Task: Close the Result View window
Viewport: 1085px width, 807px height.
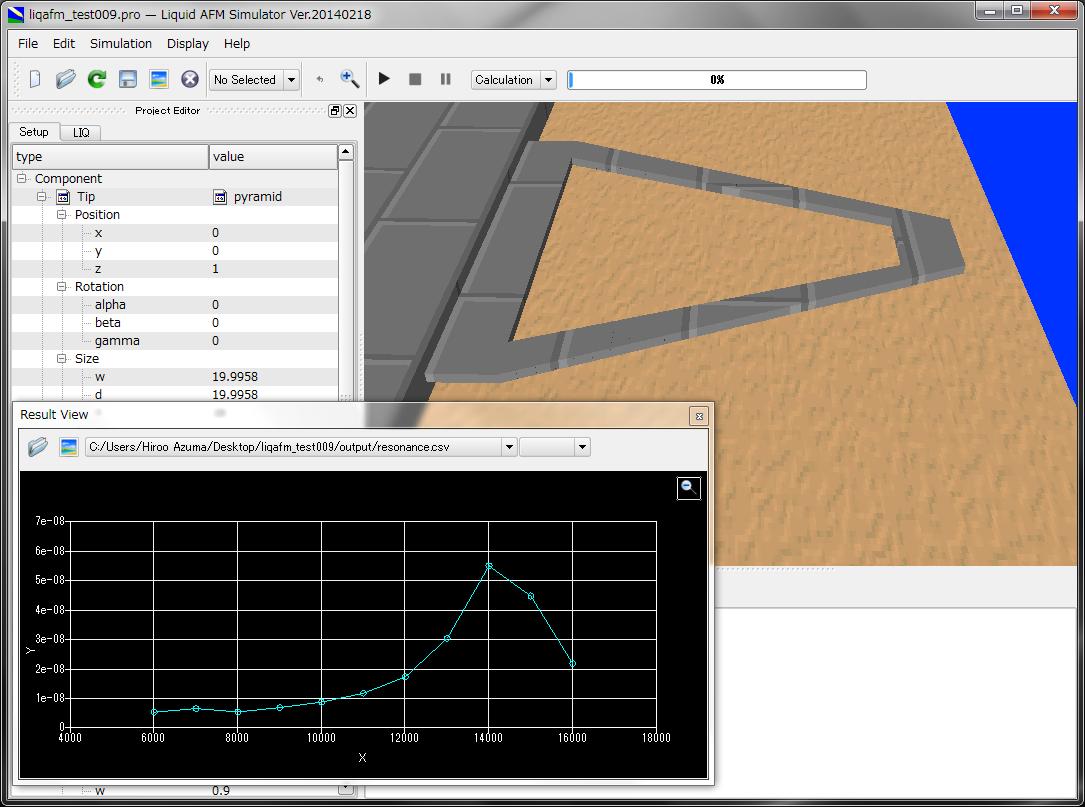Action: [699, 416]
